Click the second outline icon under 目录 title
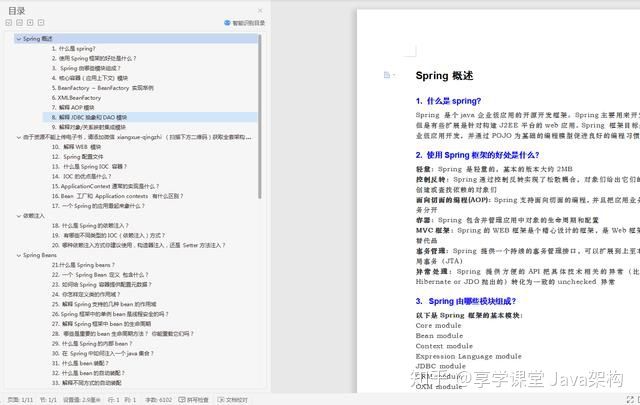The height and width of the screenshot is (405, 640). [19, 23]
